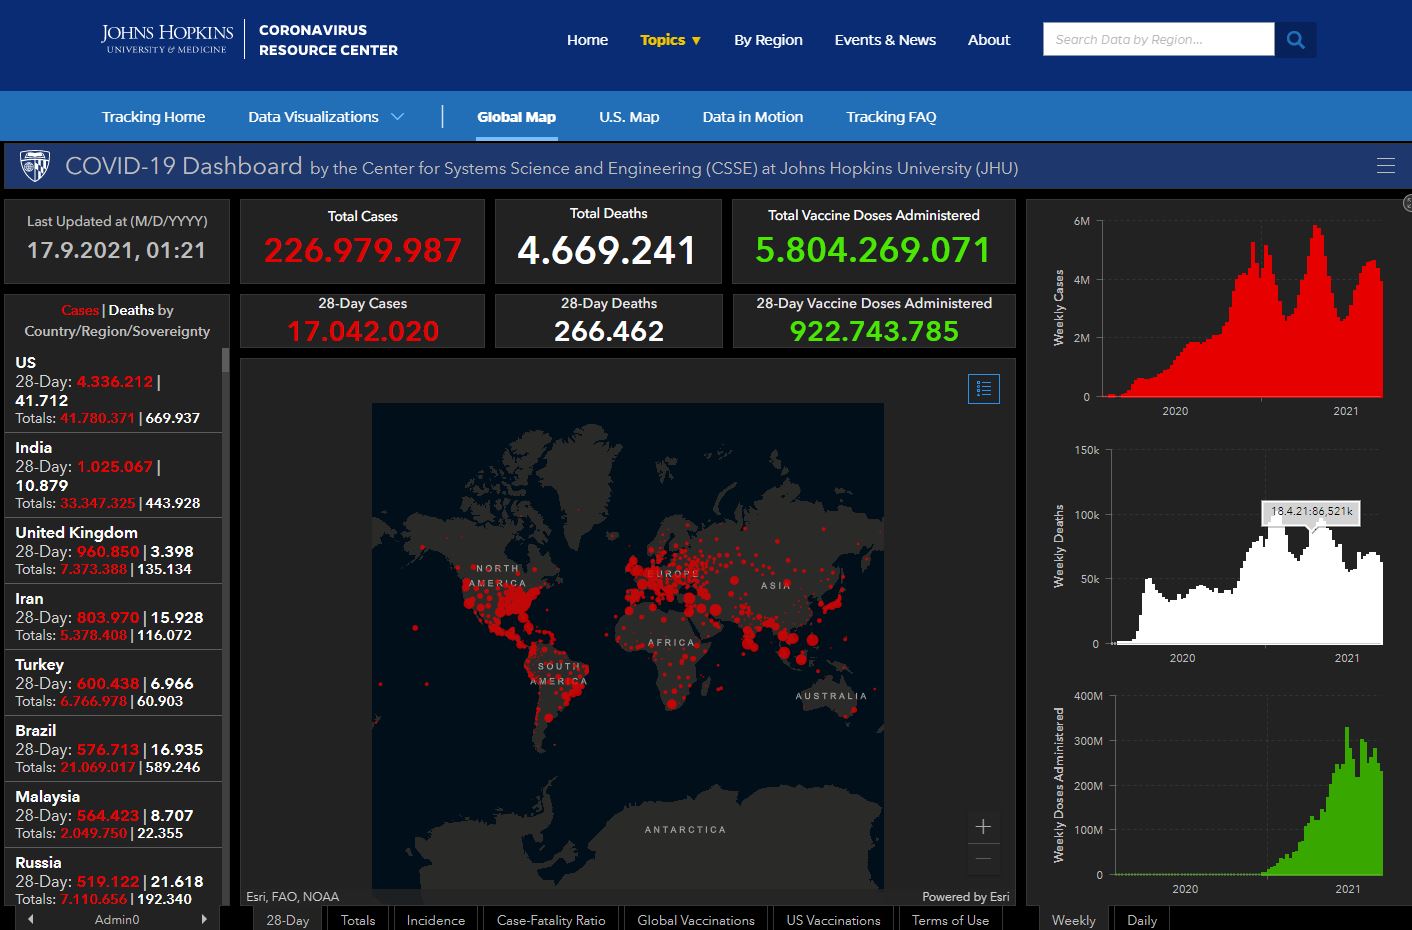Click Total Deaths value 4.669.241

(607, 250)
